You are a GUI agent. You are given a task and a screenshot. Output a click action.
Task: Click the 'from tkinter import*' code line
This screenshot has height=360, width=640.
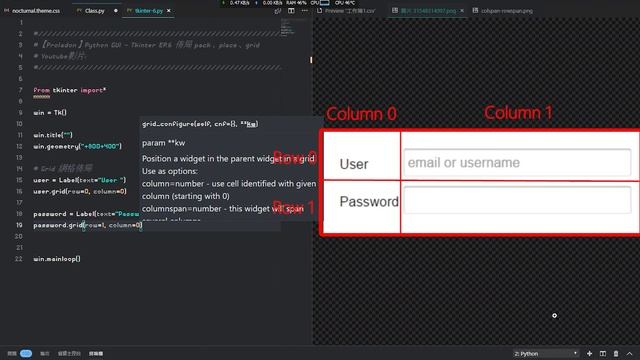70,90
